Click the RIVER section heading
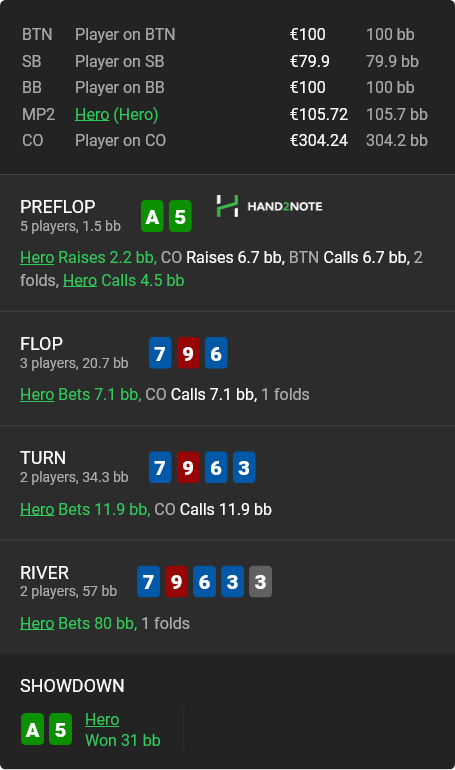The height and width of the screenshot is (770, 455). click(x=45, y=573)
